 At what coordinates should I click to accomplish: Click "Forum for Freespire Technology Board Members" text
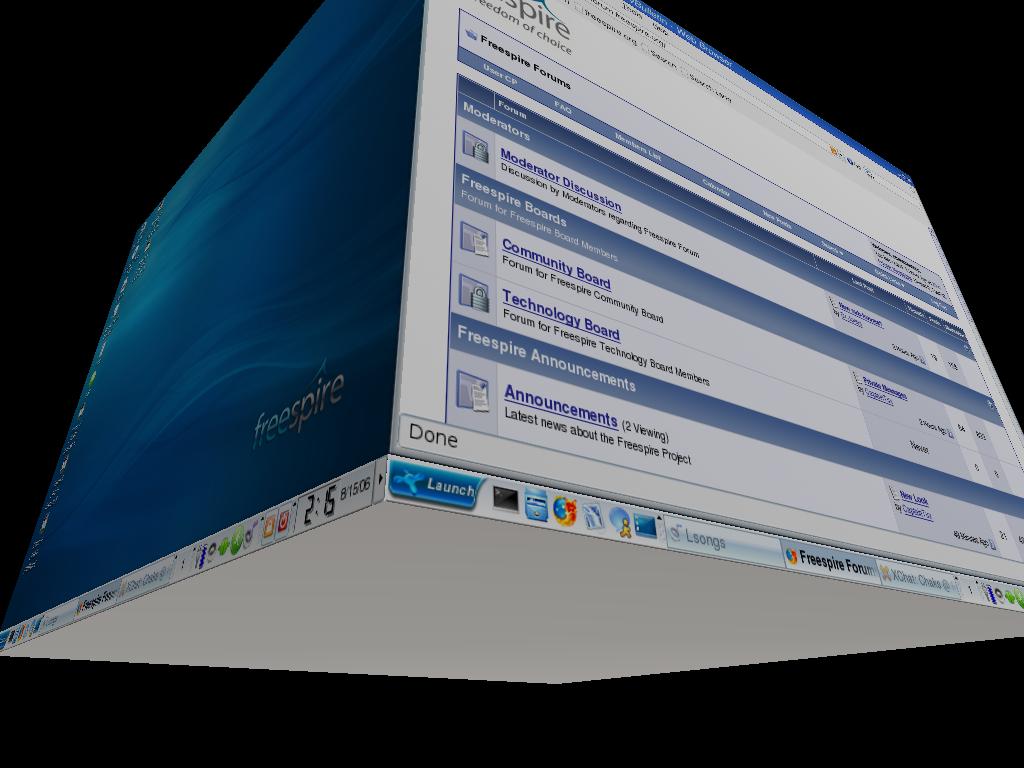pyautogui.click(x=605, y=346)
